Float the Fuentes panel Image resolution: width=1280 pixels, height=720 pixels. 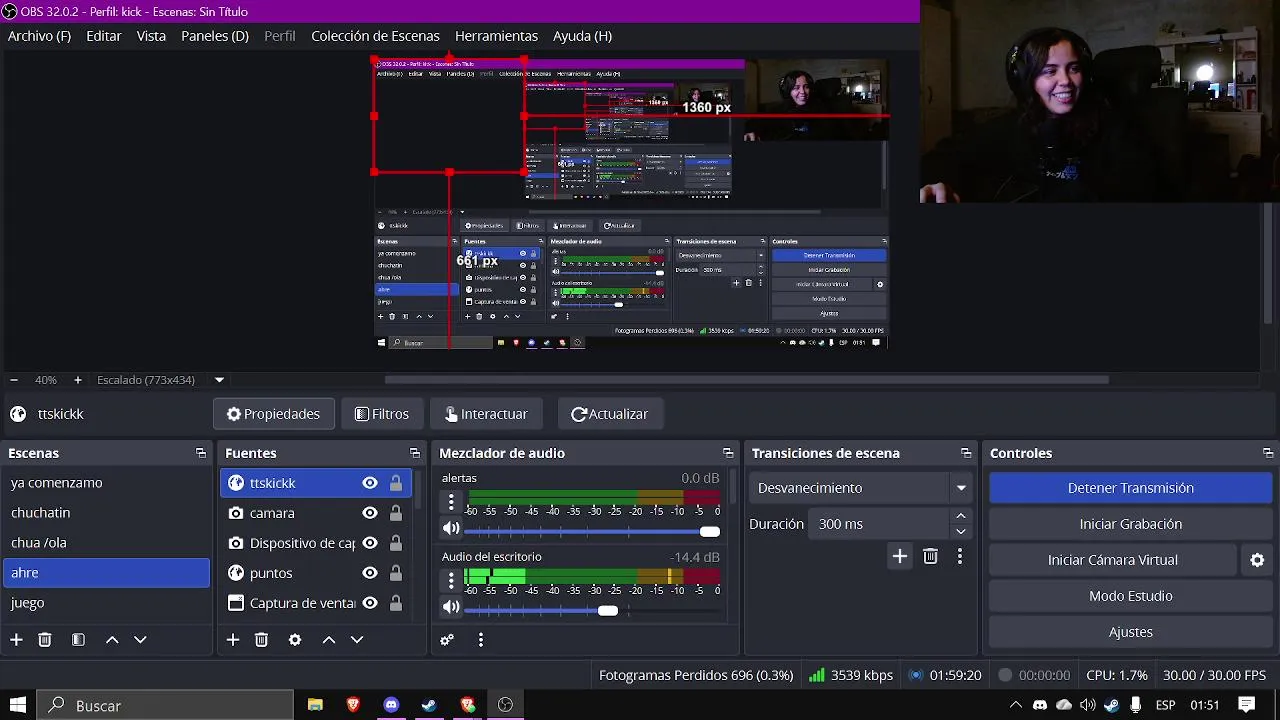(x=415, y=453)
